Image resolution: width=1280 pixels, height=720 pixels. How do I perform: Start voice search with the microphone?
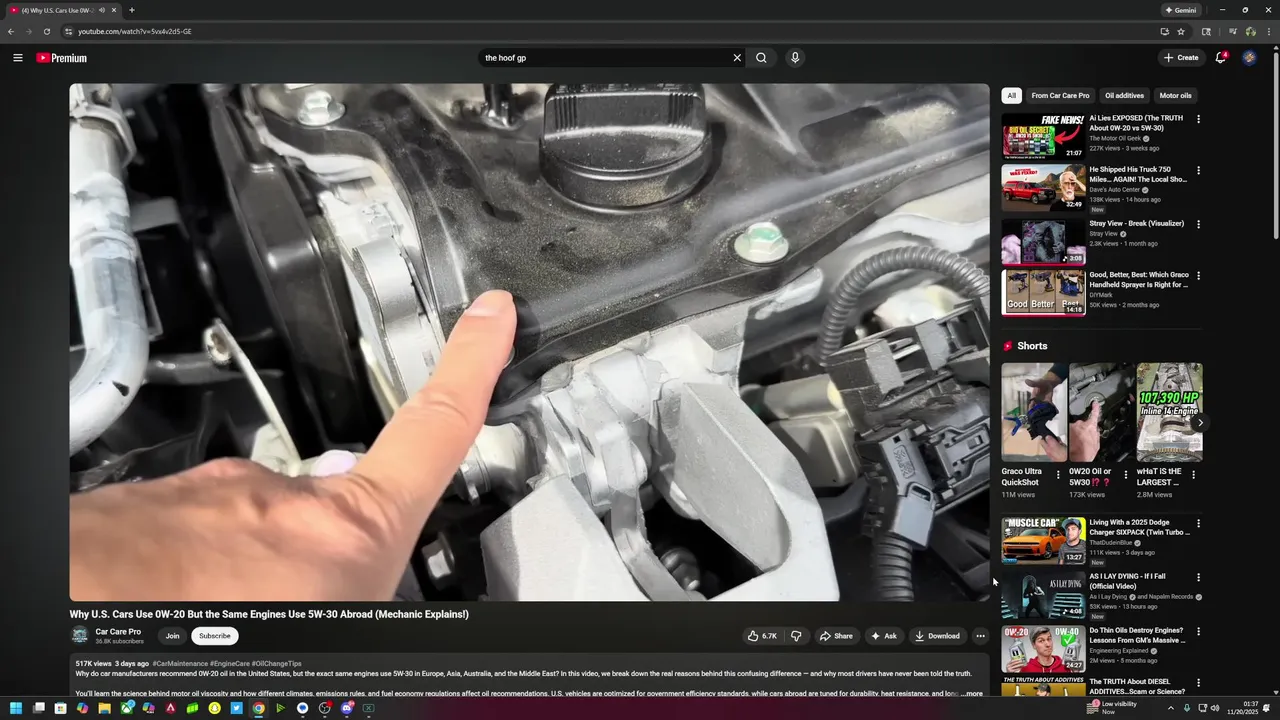[x=795, y=58]
